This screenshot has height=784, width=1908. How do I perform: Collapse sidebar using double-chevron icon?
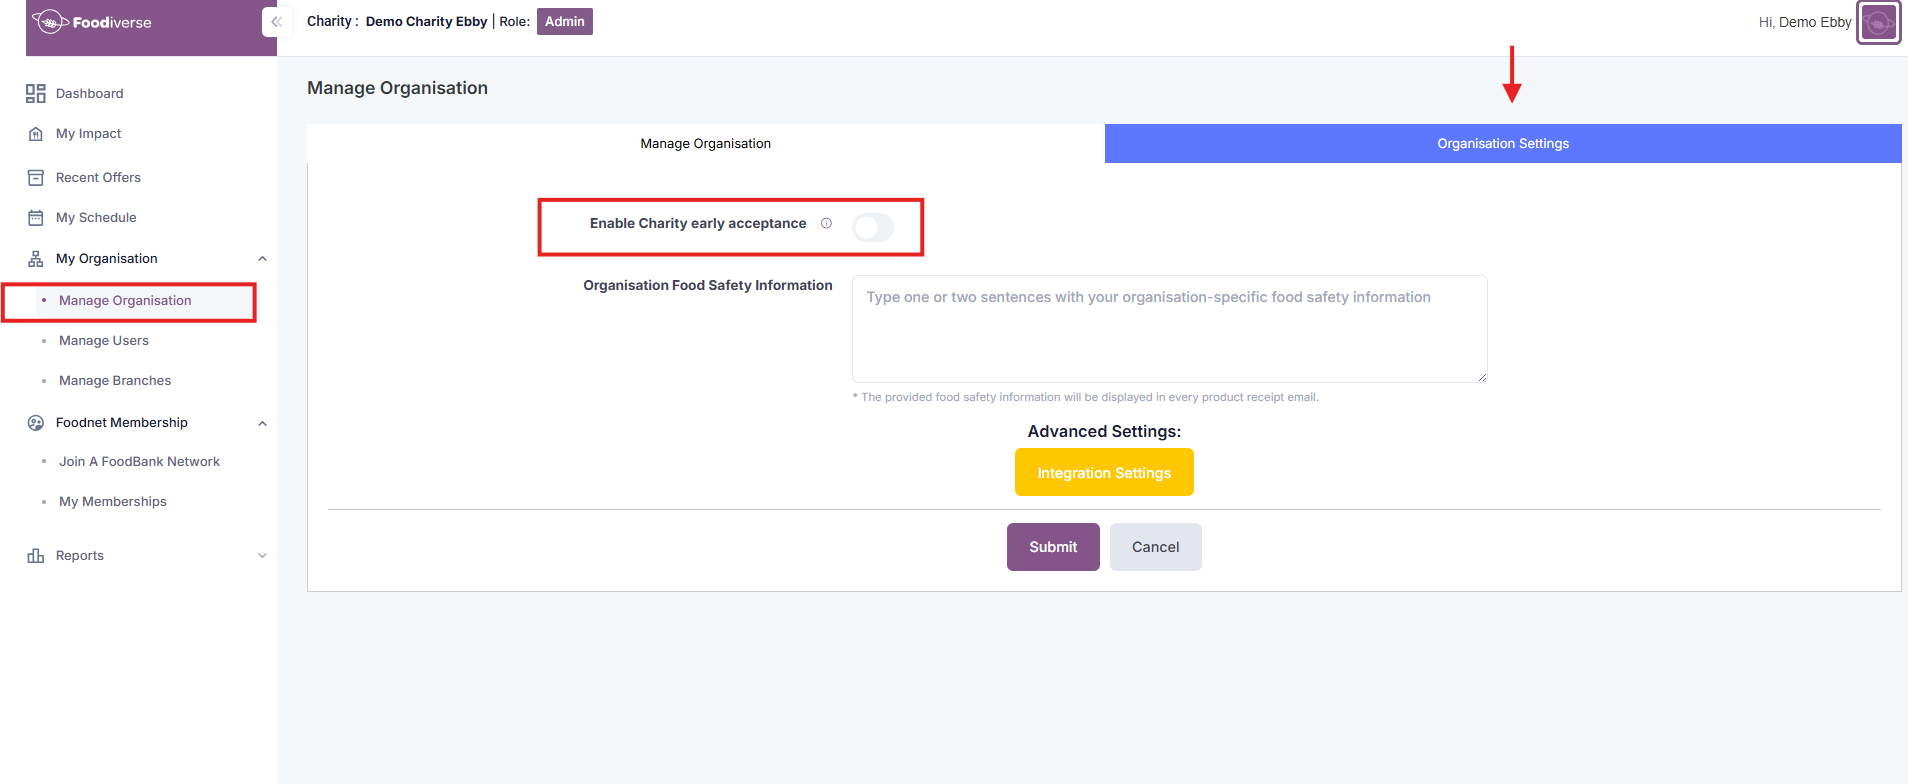coord(276,22)
